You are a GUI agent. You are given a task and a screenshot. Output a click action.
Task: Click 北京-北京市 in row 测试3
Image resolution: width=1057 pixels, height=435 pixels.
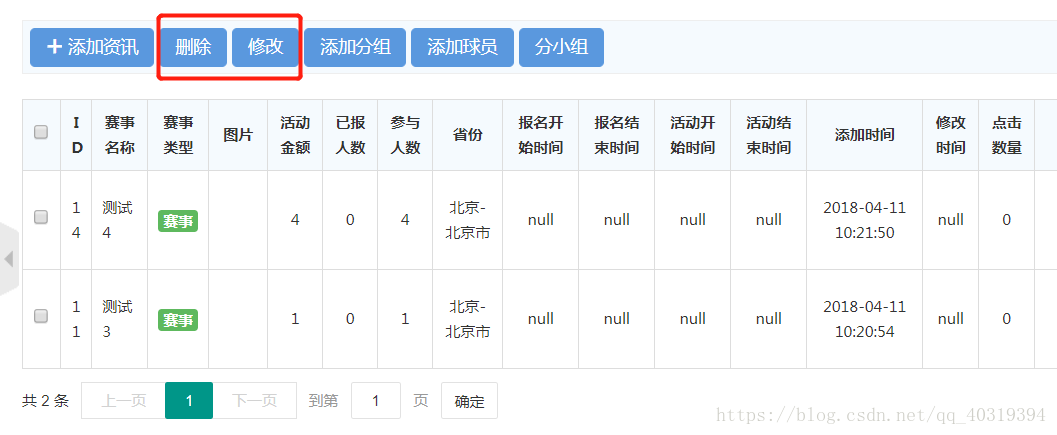click(467, 319)
